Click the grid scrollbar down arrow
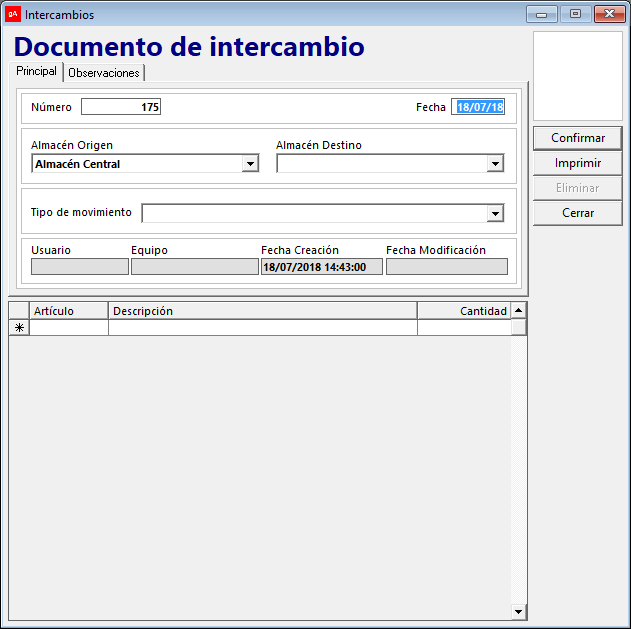The height and width of the screenshot is (629, 631). (x=518, y=611)
